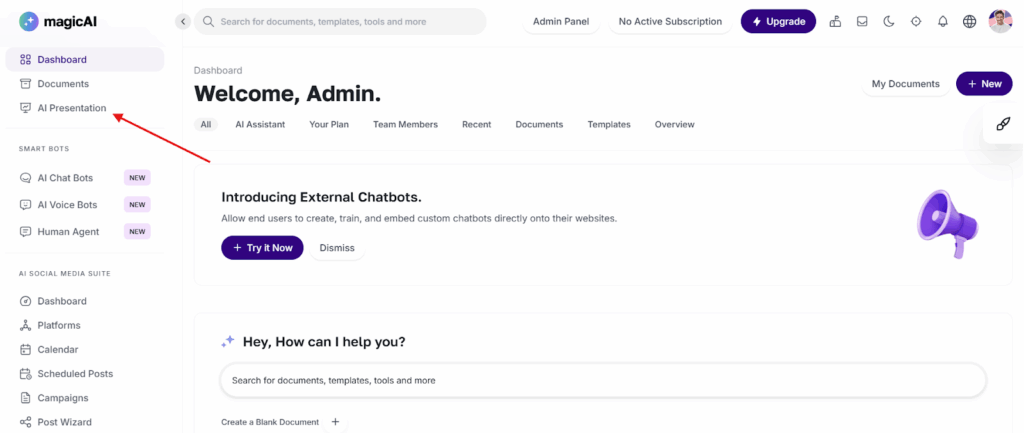Open the notifications bell

click(x=942, y=22)
